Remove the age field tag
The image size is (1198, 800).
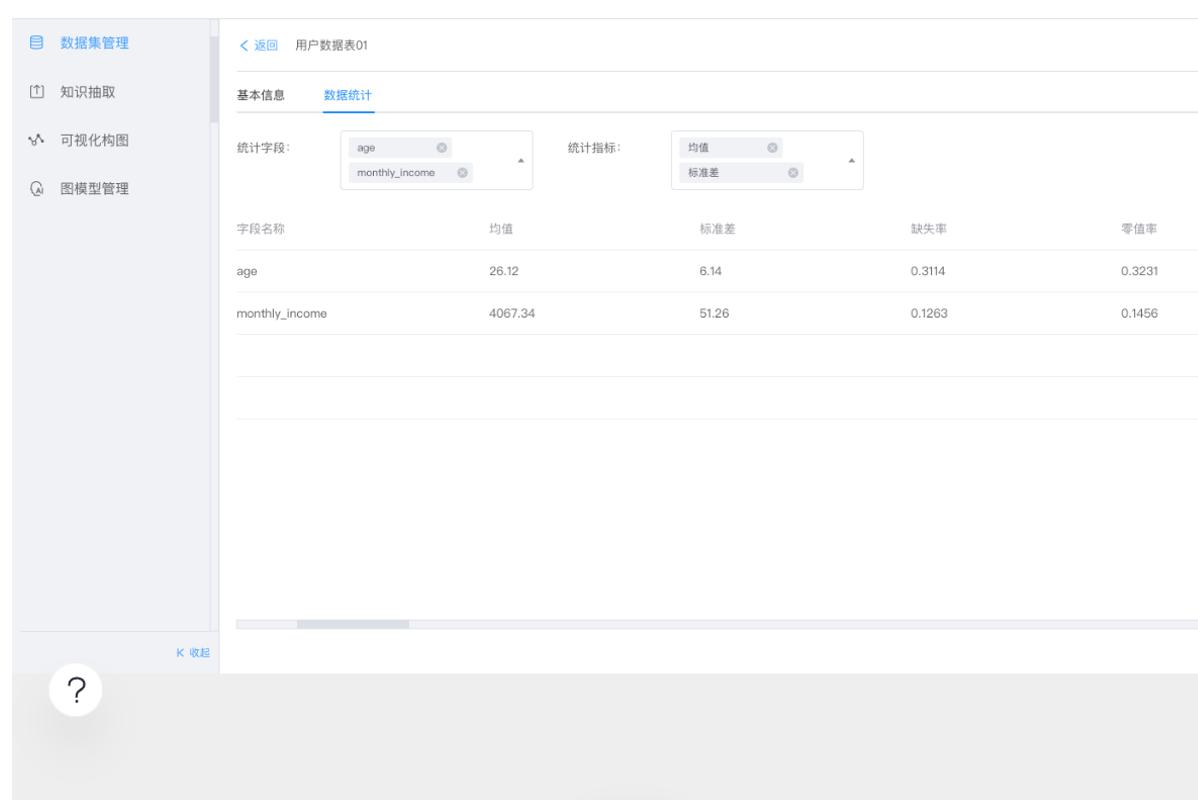[x=440, y=147]
